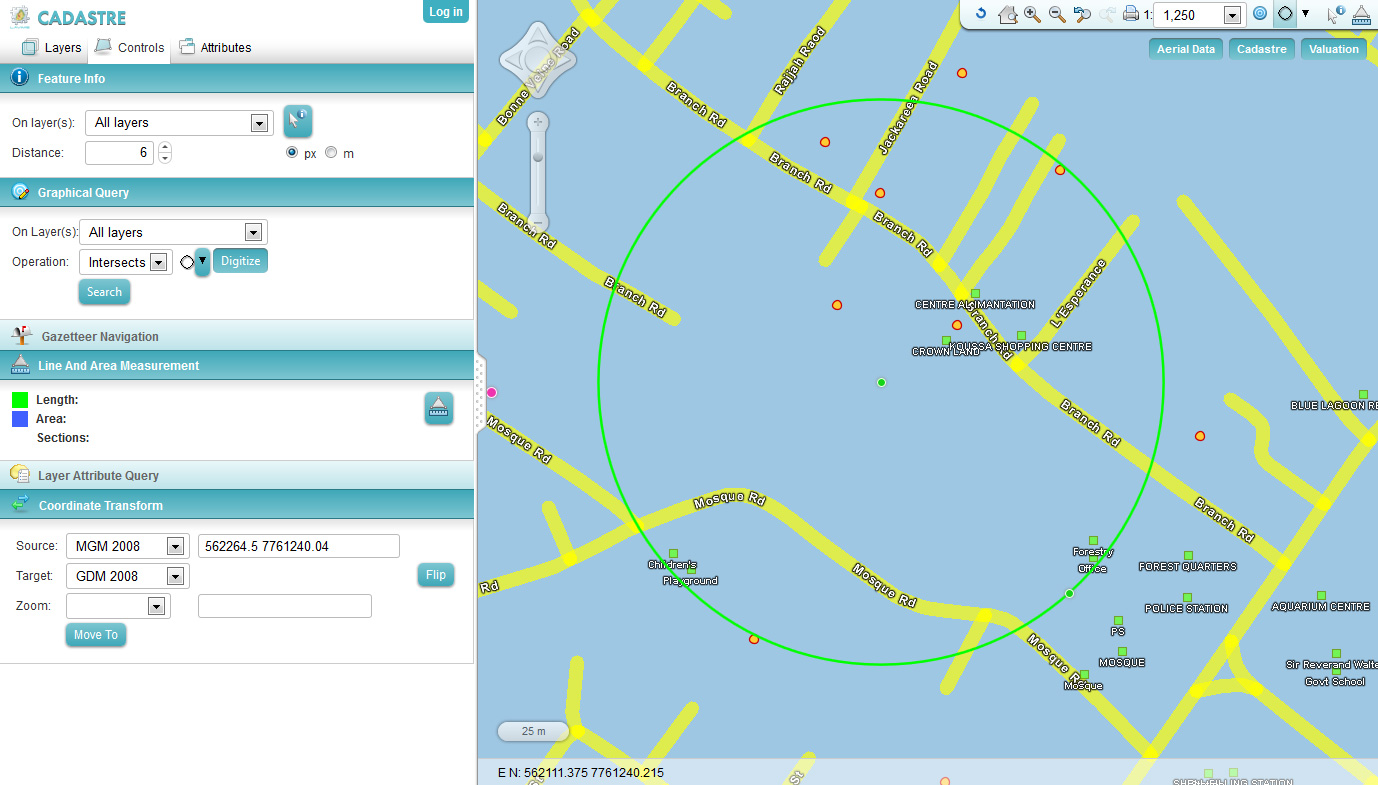Click the pink marker at map edge
The height and width of the screenshot is (785, 1378).
[491, 393]
